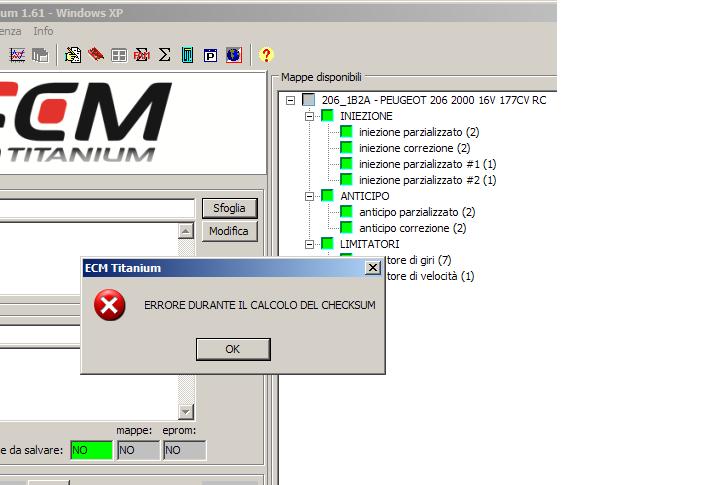This screenshot has width=720, height=485.
Task: Select iniezione correzione (2) map
Action: click(x=415, y=148)
